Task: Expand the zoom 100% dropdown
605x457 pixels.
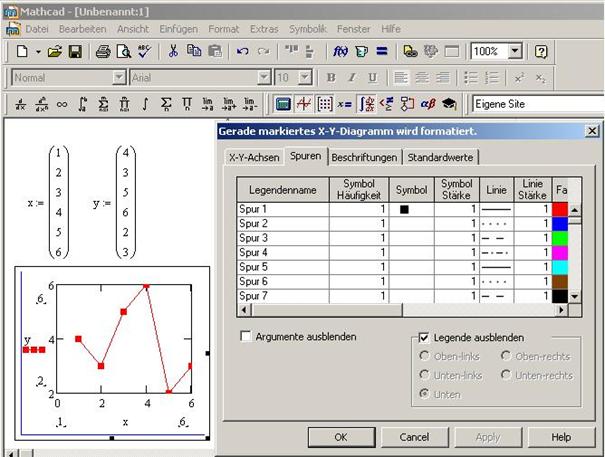Action: pos(515,51)
